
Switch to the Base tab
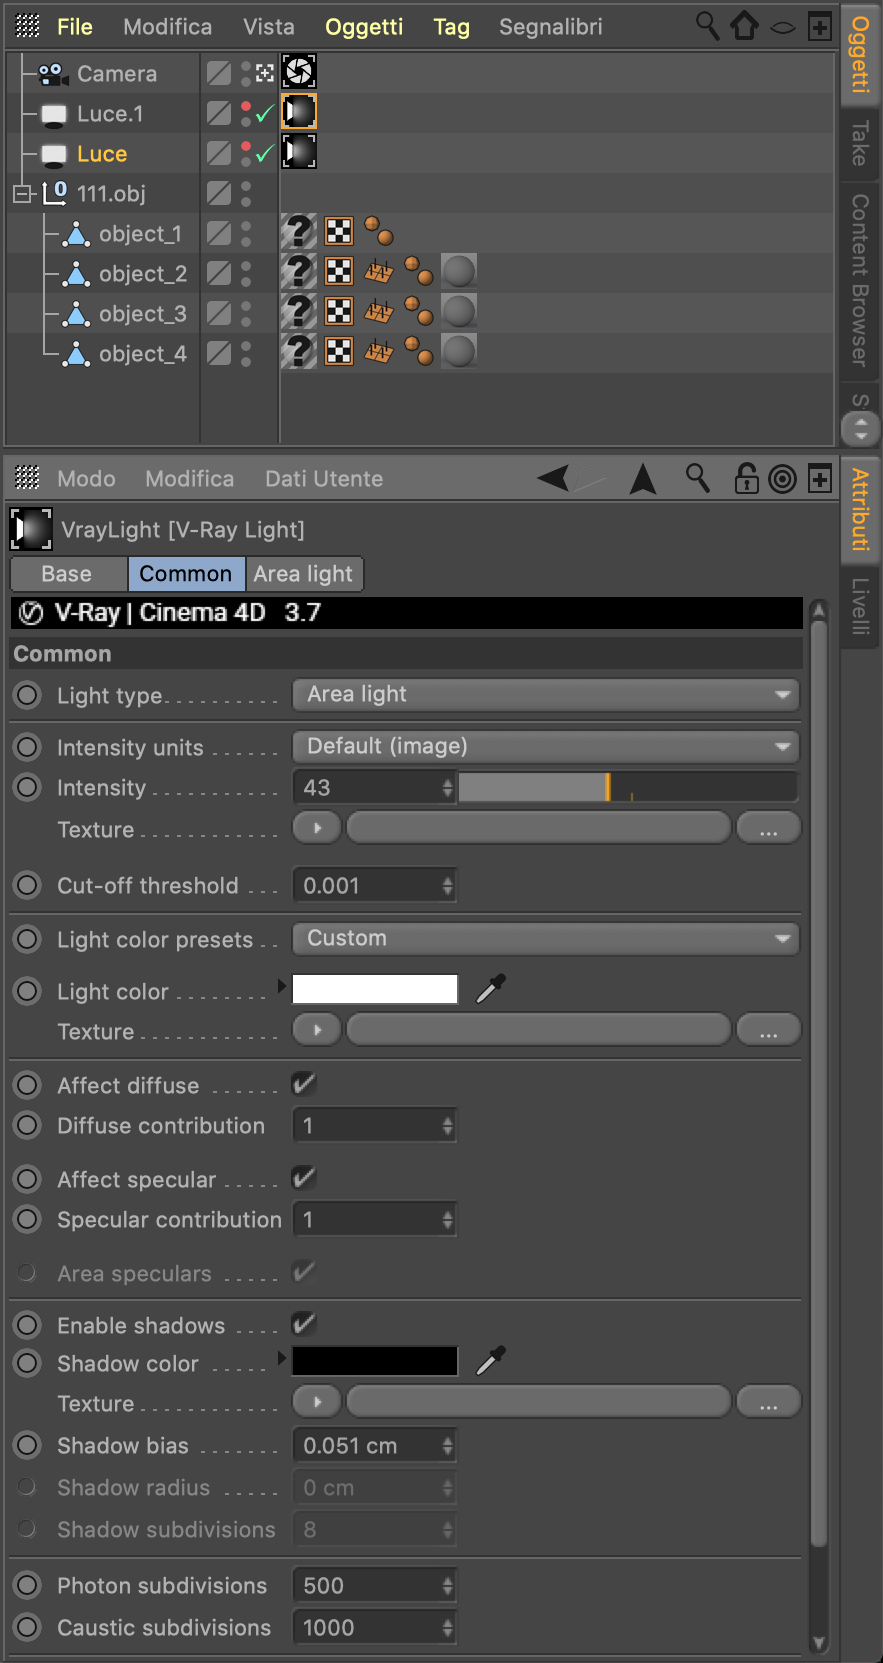(67, 574)
